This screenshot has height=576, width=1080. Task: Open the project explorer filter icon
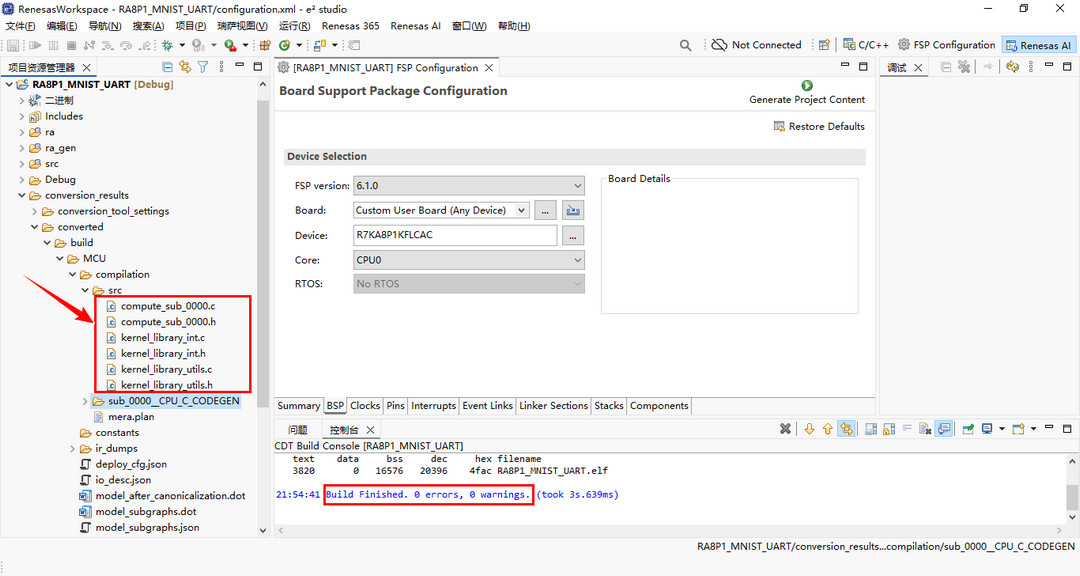(x=203, y=67)
